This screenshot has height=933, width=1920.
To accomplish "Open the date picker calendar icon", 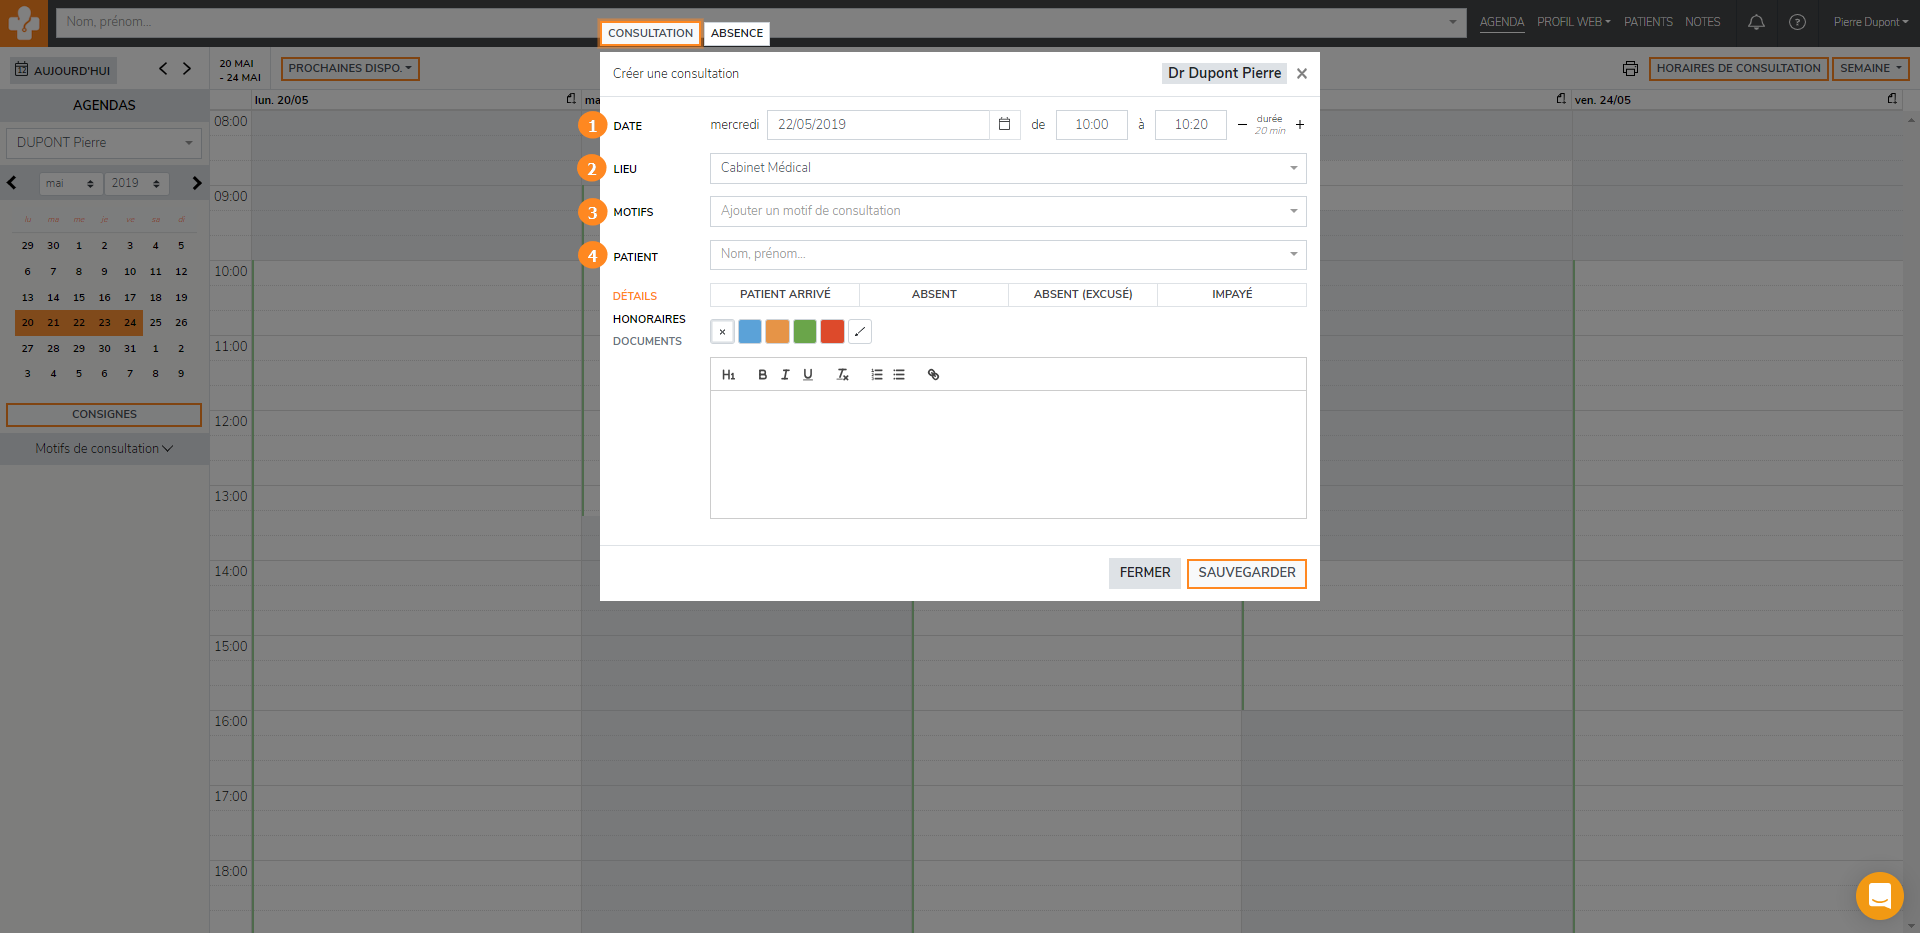I will pyautogui.click(x=1004, y=125).
